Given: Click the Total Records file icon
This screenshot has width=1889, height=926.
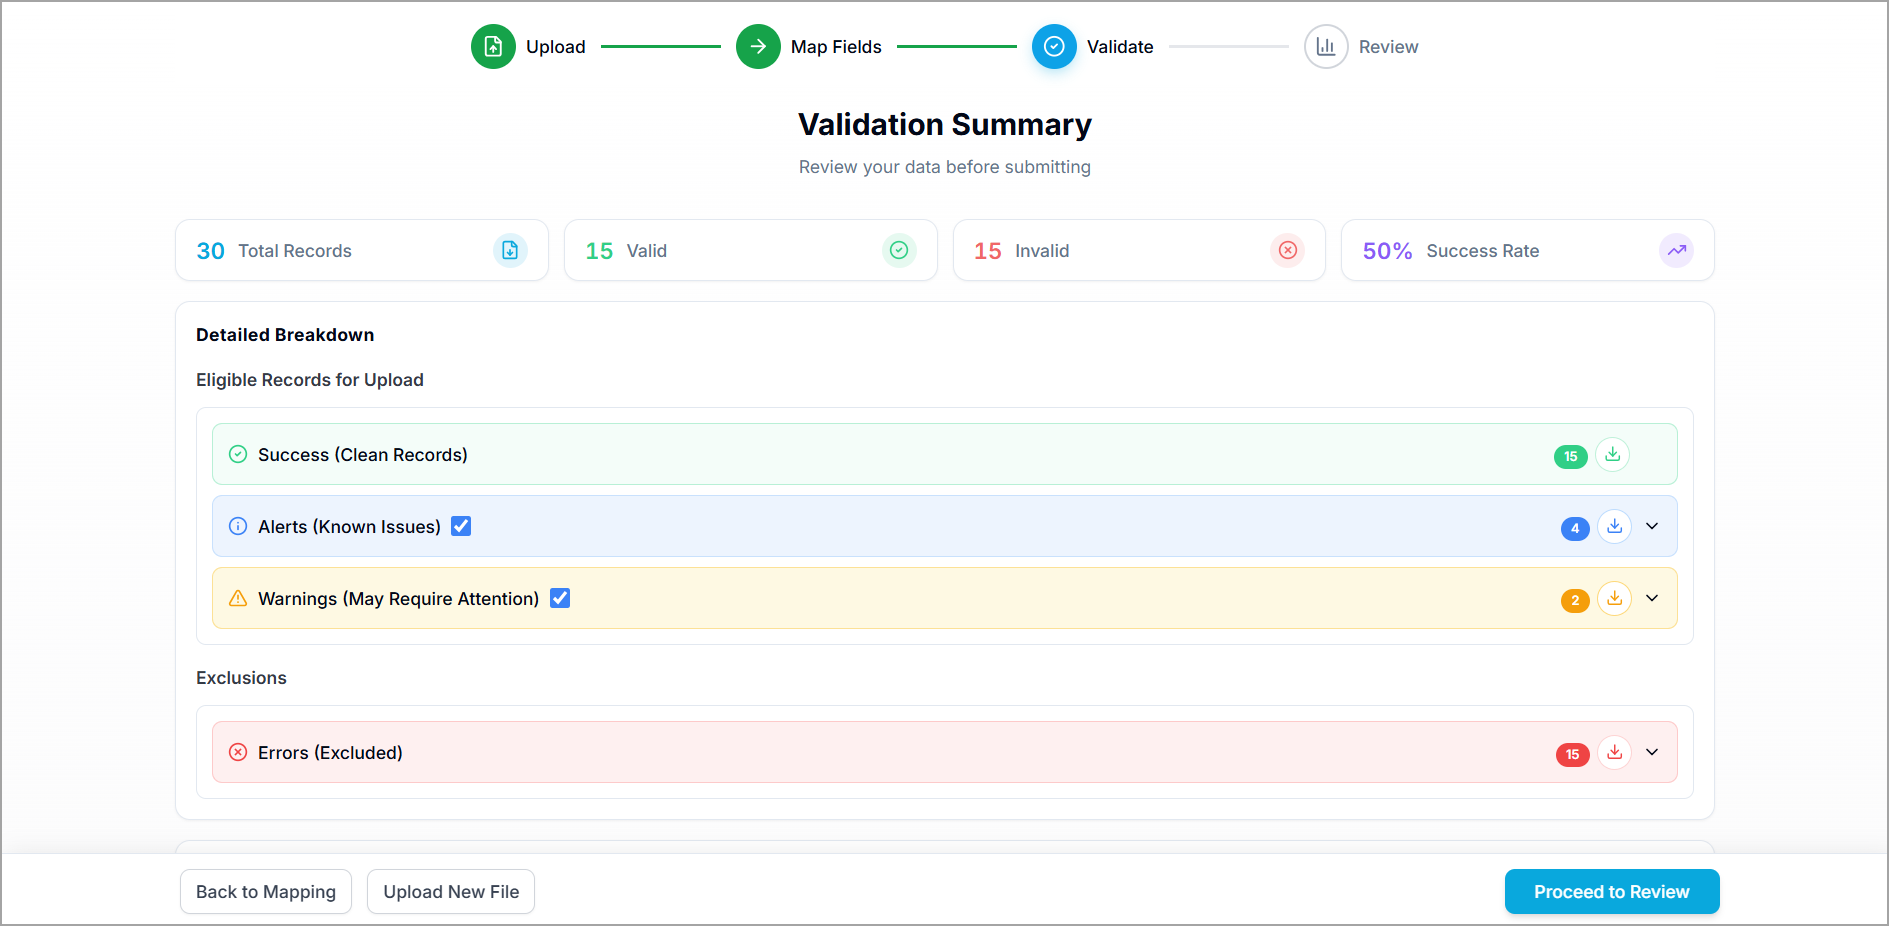Looking at the screenshot, I should [510, 251].
